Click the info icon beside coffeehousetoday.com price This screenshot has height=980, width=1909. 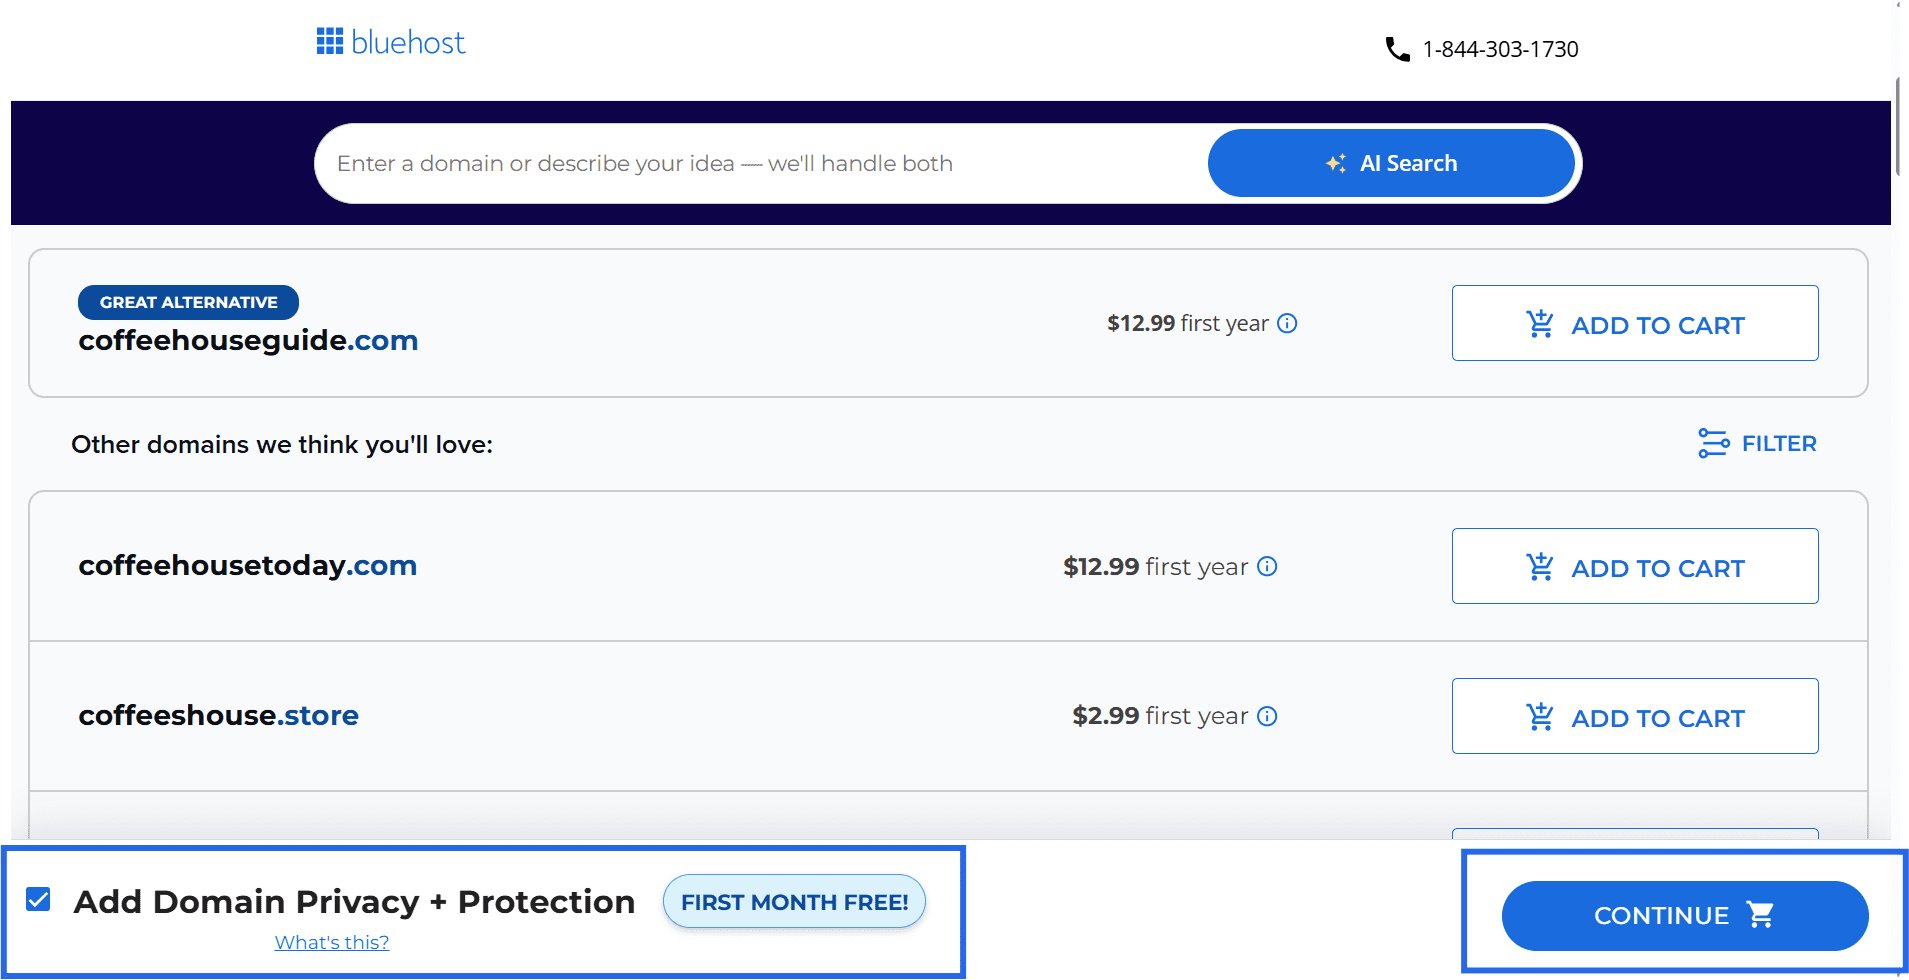point(1267,566)
